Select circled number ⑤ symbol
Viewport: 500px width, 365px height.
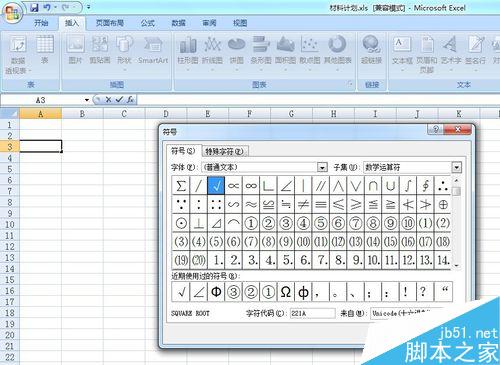tap(321, 223)
